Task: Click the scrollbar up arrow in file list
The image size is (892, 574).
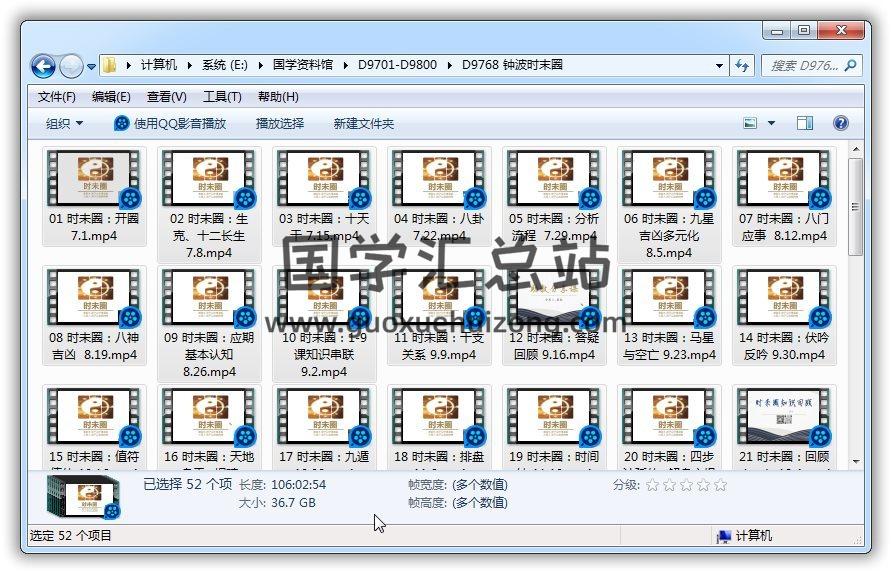Action: 856,150
